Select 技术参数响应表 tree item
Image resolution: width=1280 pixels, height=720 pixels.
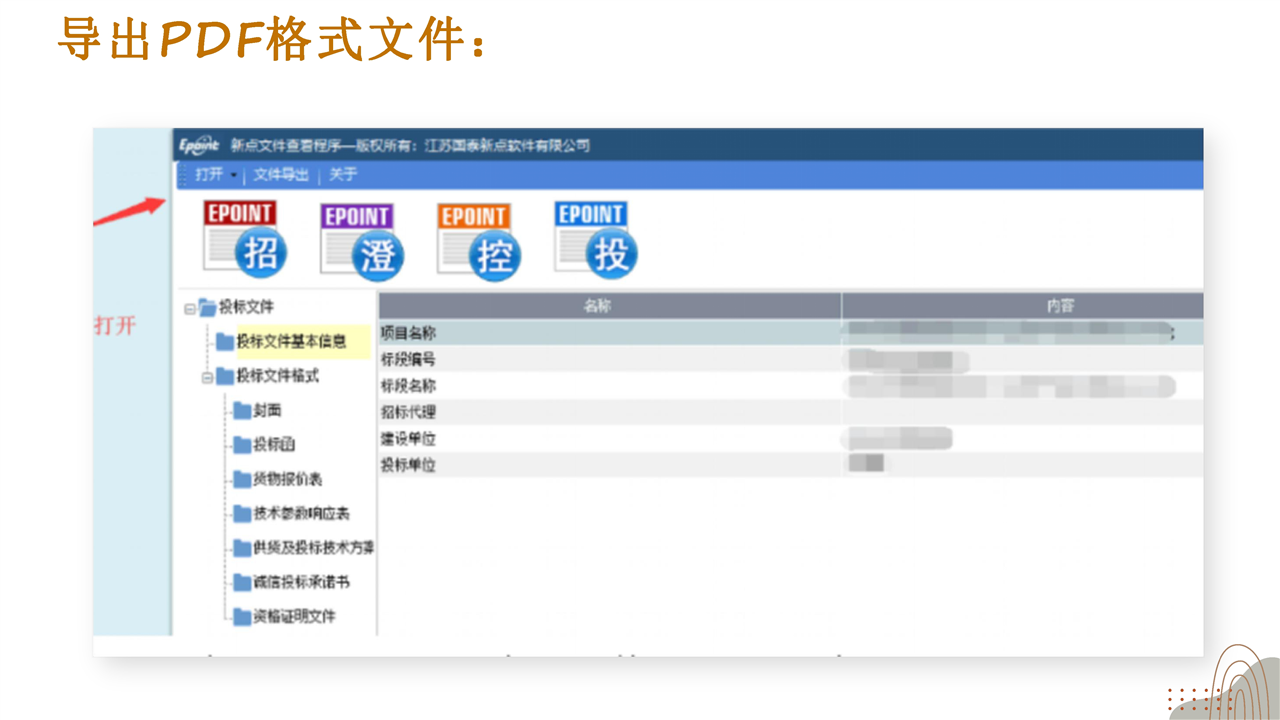301,514
